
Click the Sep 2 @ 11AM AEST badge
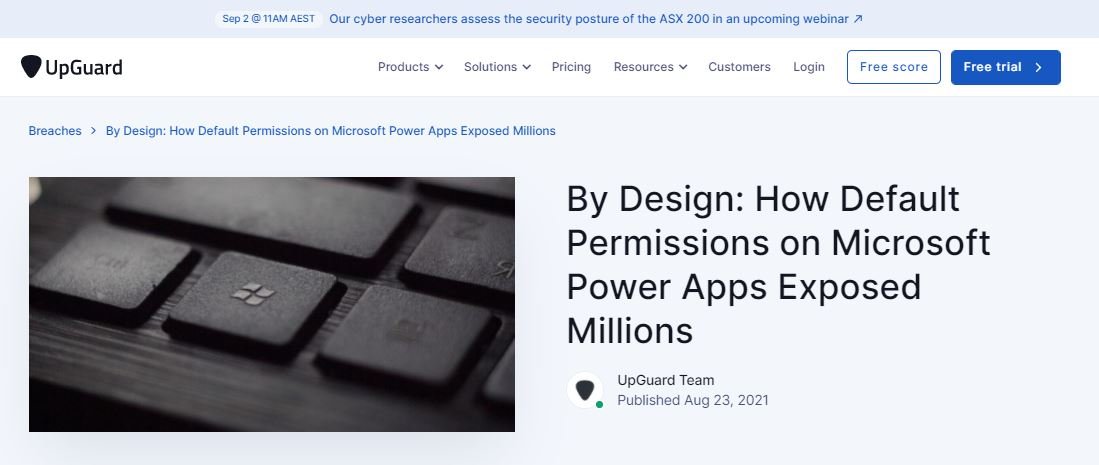click(x=268, y=19)
